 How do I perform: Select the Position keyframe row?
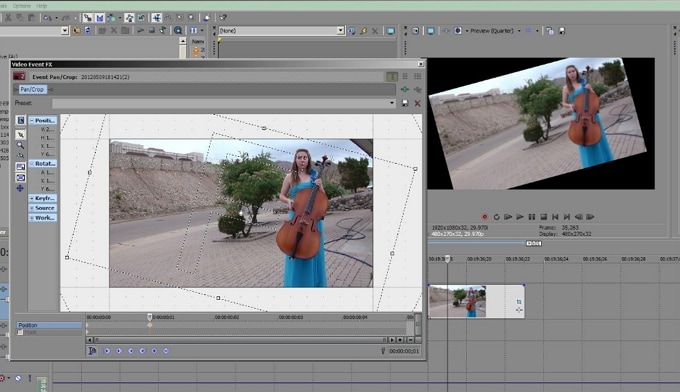click(49, 325)
